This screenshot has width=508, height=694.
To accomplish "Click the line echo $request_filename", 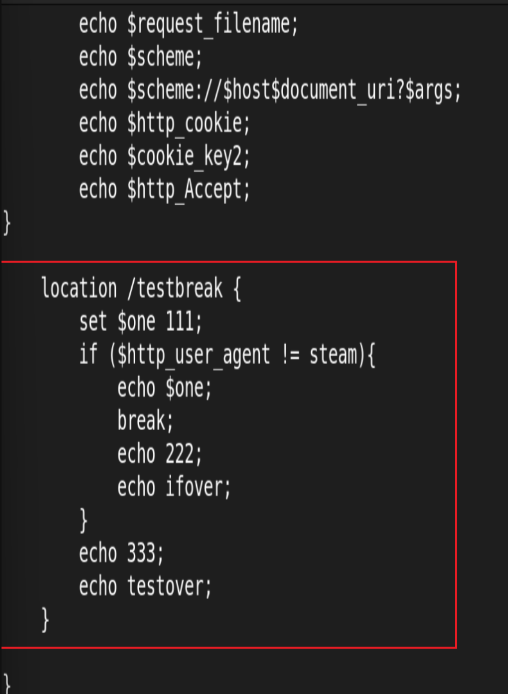I will 189,24.
